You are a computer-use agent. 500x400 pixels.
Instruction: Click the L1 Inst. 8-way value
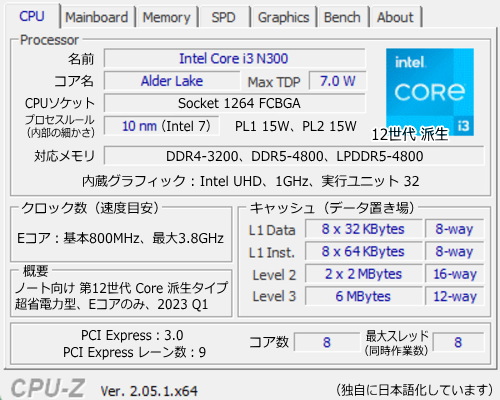454,252
